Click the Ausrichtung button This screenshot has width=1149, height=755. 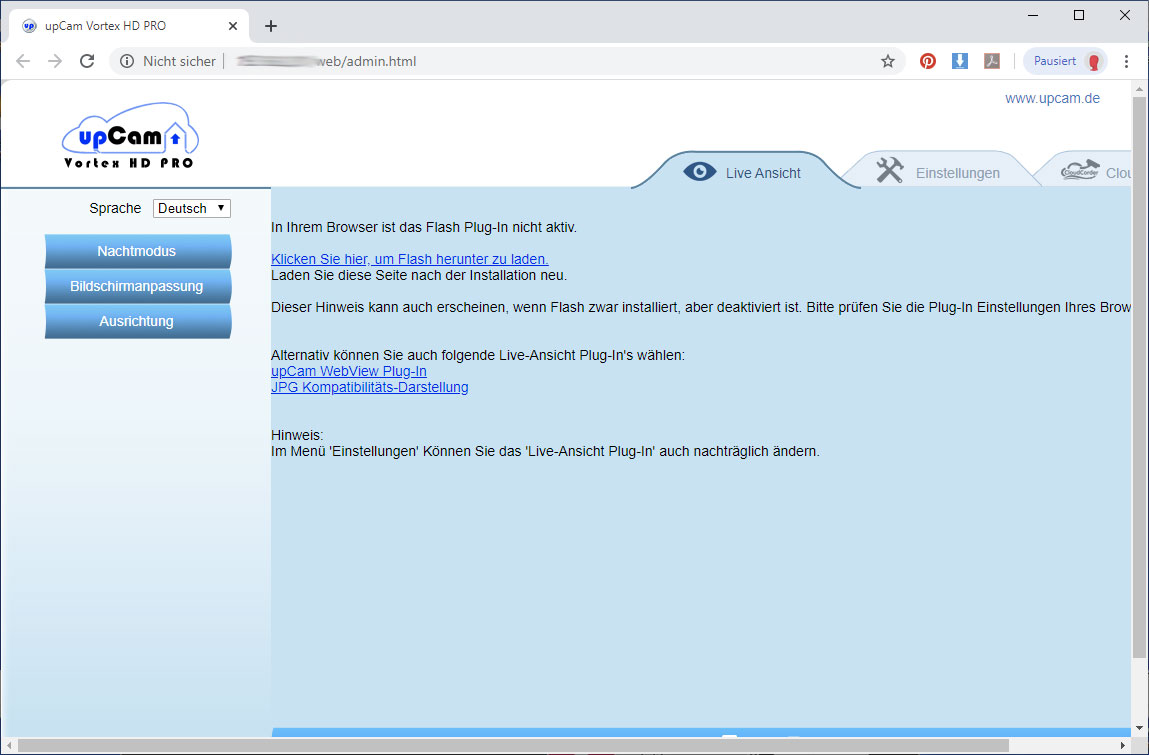click(138, 322)
